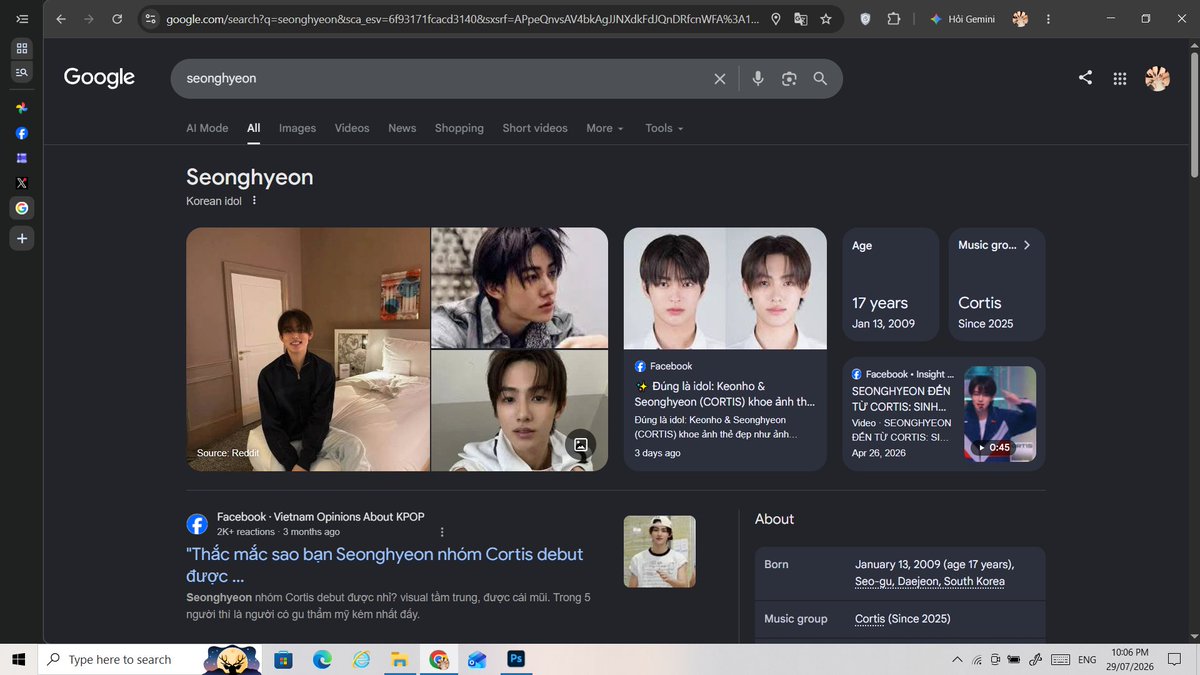Open File Explorer from taskbar
The height and width of the screenshot is (675, 1200).
click(399, 660)
